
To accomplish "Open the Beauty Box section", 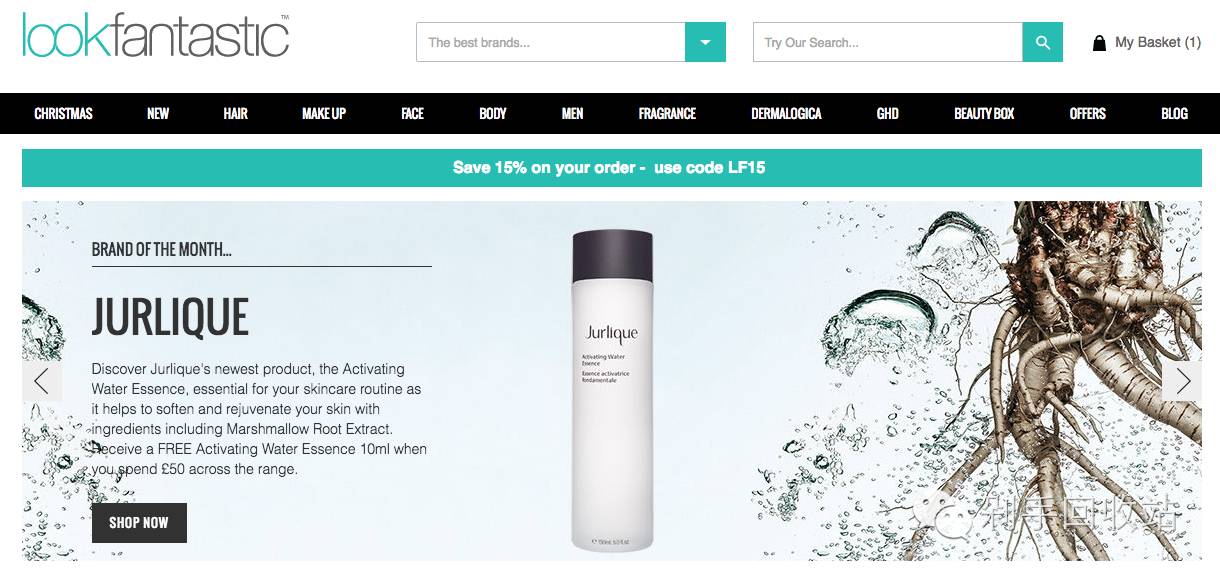I will click(984, 113).
